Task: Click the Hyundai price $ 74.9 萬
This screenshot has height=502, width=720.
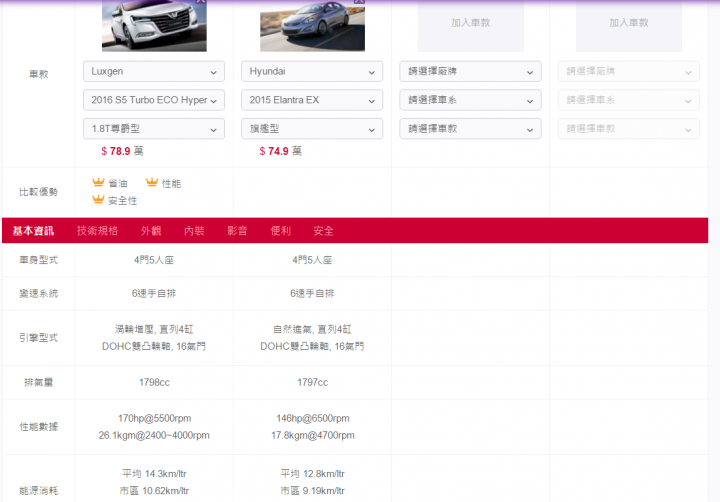Action: [x=281, y=151]
